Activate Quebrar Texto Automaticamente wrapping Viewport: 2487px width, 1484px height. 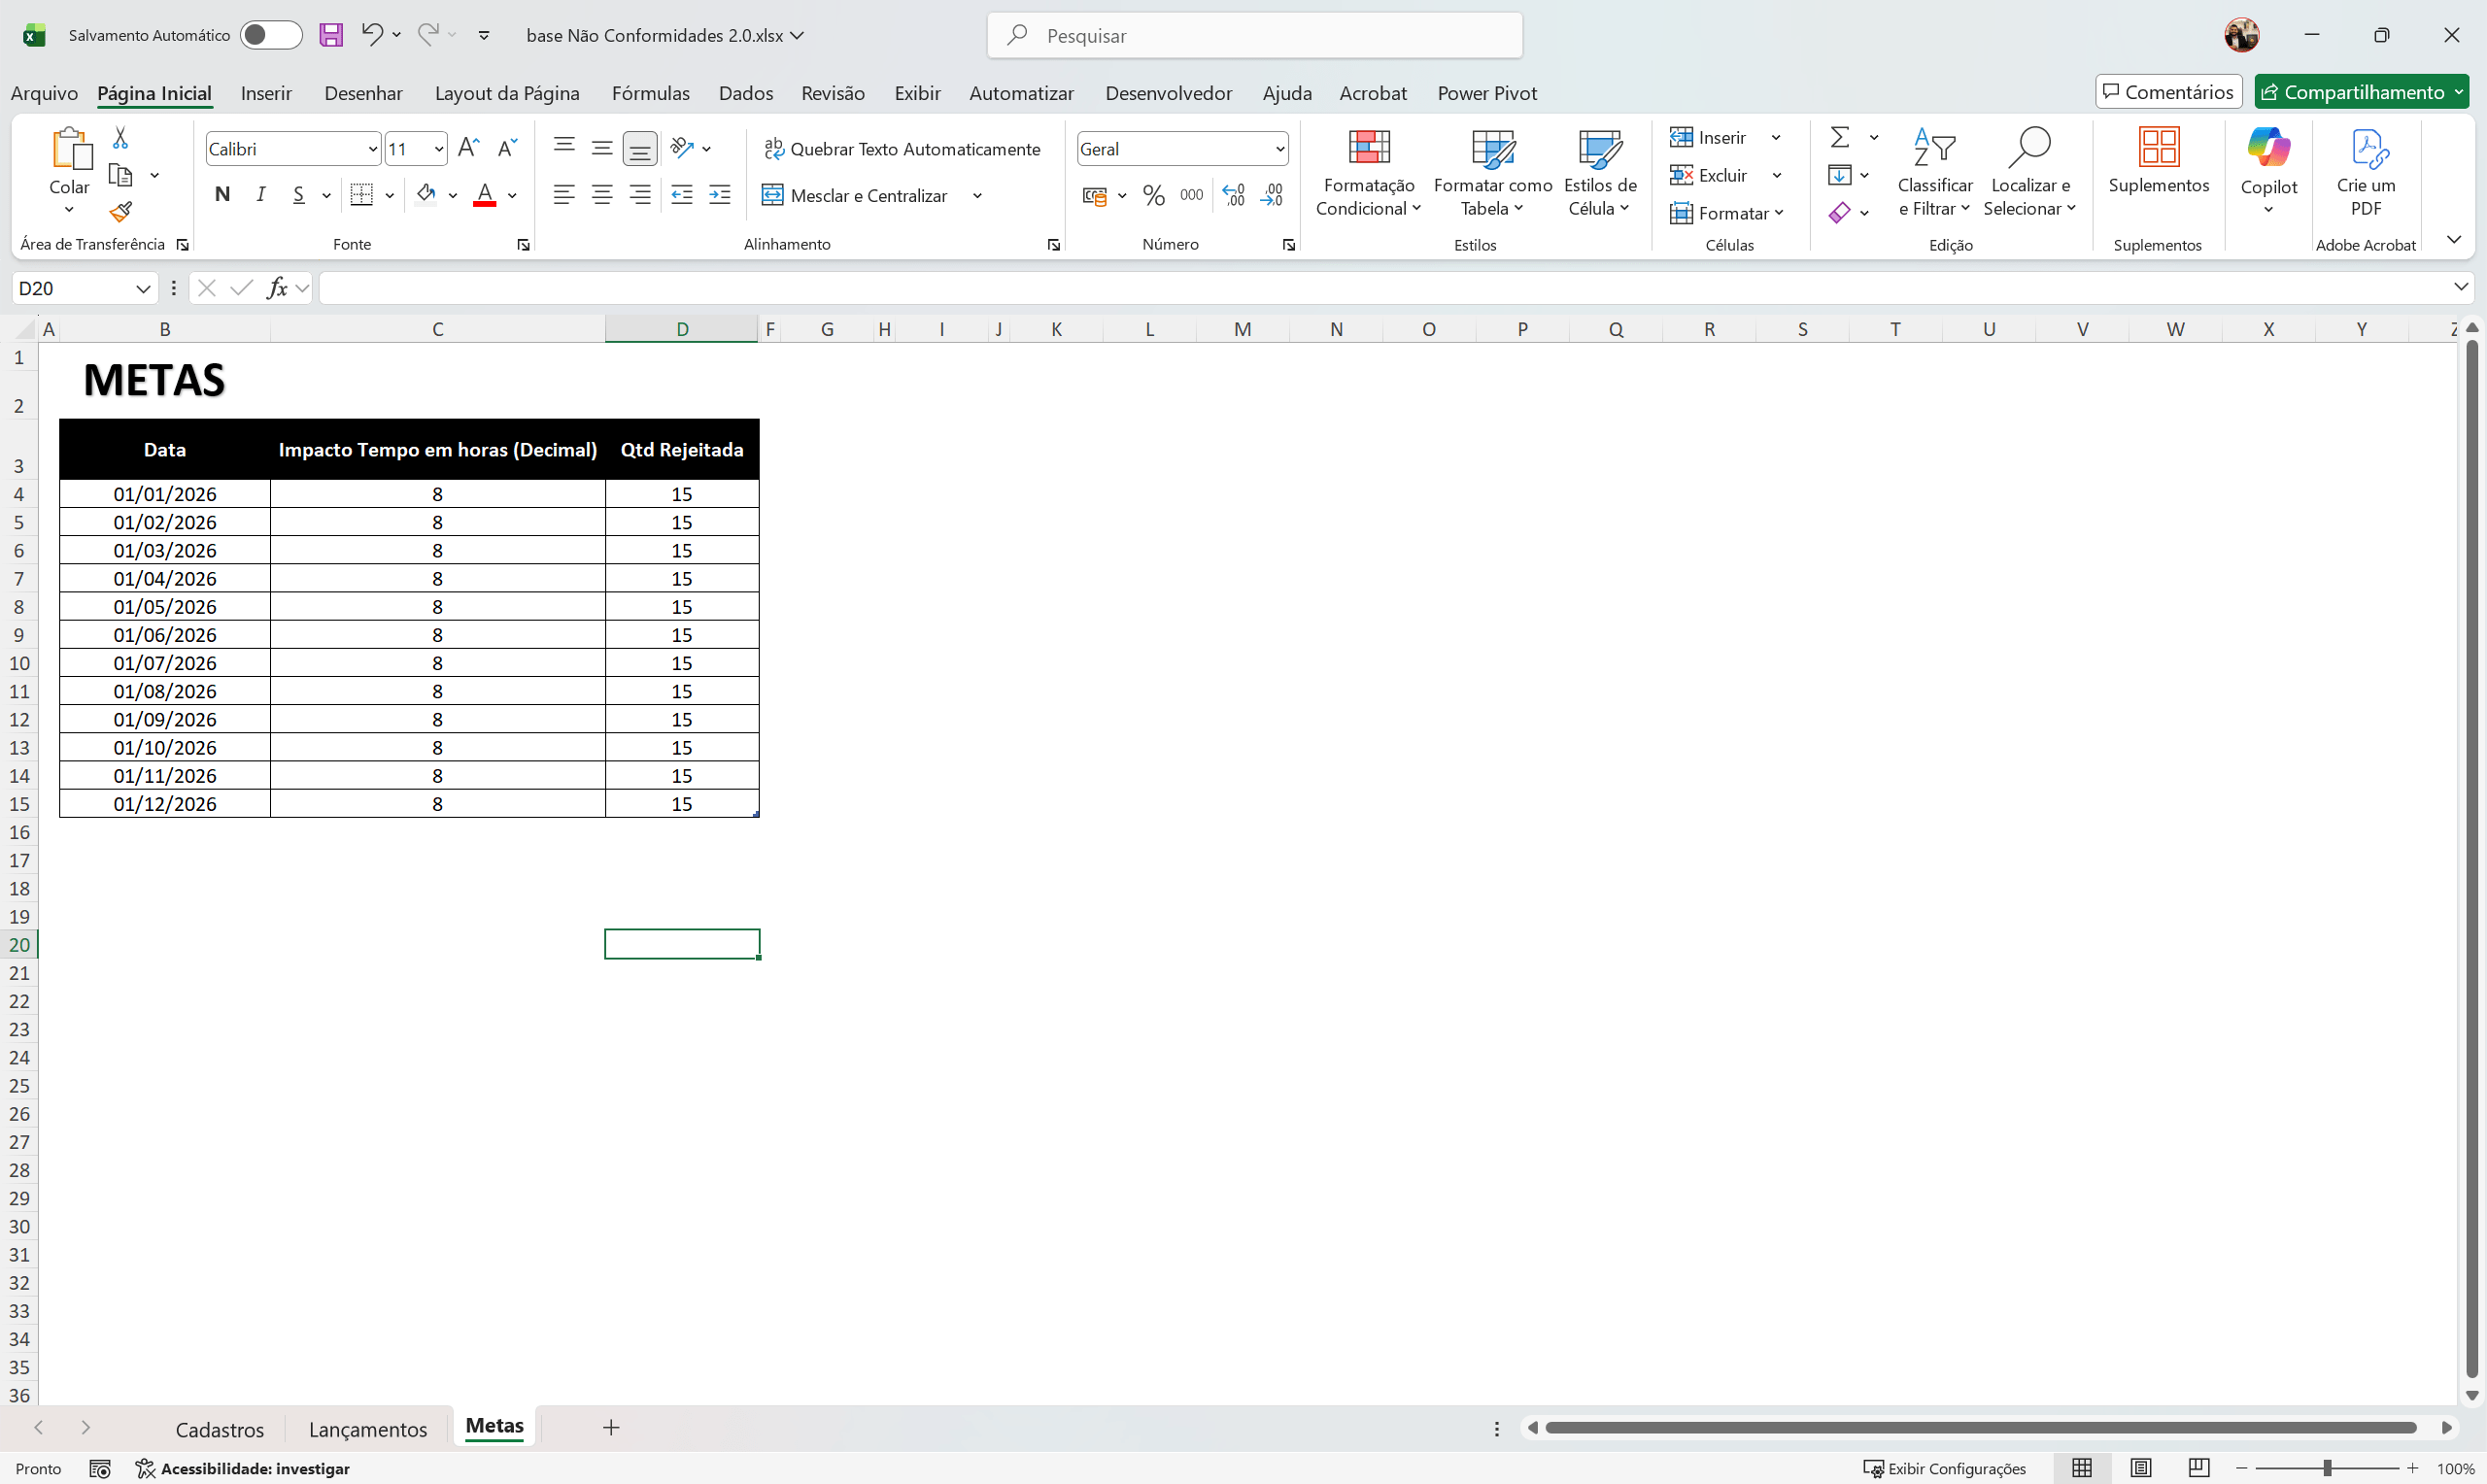point(901,148)
